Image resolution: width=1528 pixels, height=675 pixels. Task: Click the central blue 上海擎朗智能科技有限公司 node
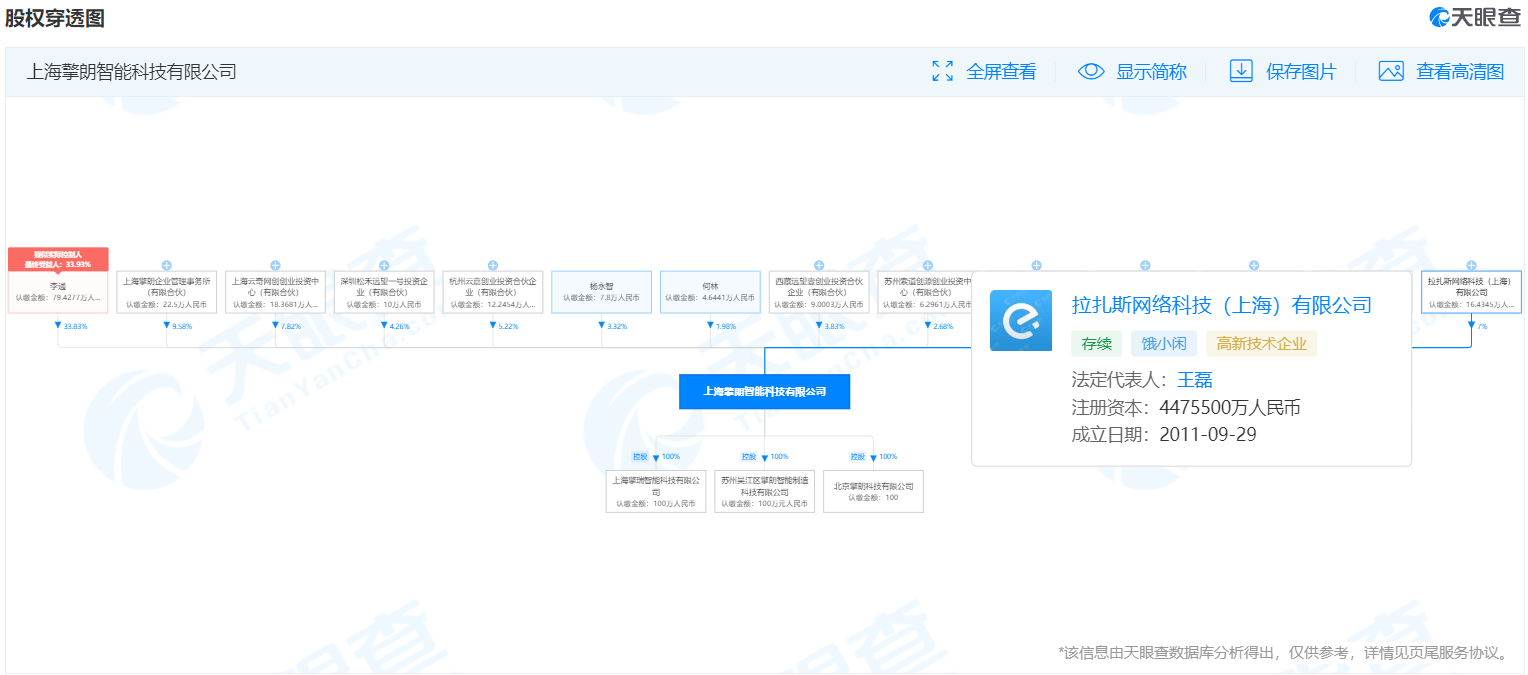tap(764, 392)
